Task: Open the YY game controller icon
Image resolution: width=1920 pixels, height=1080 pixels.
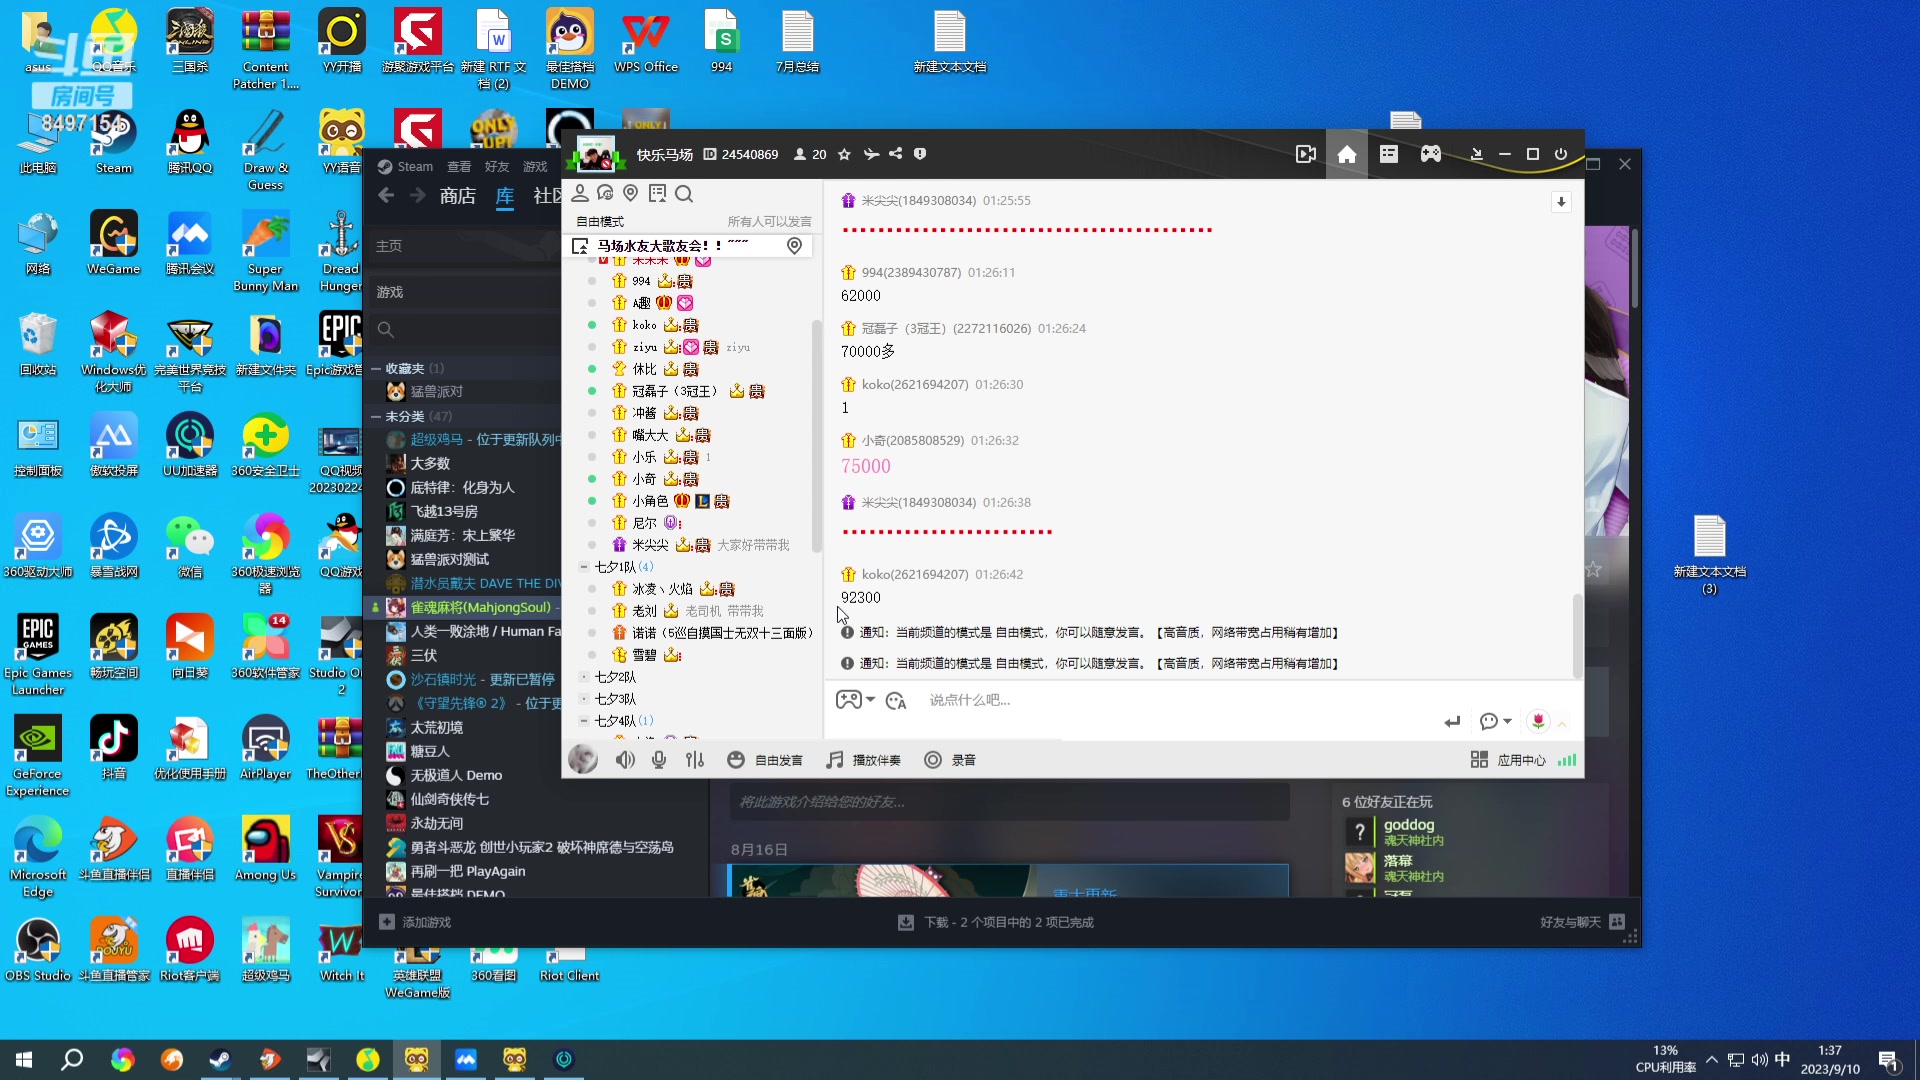Action: (x=1431, y=154)
